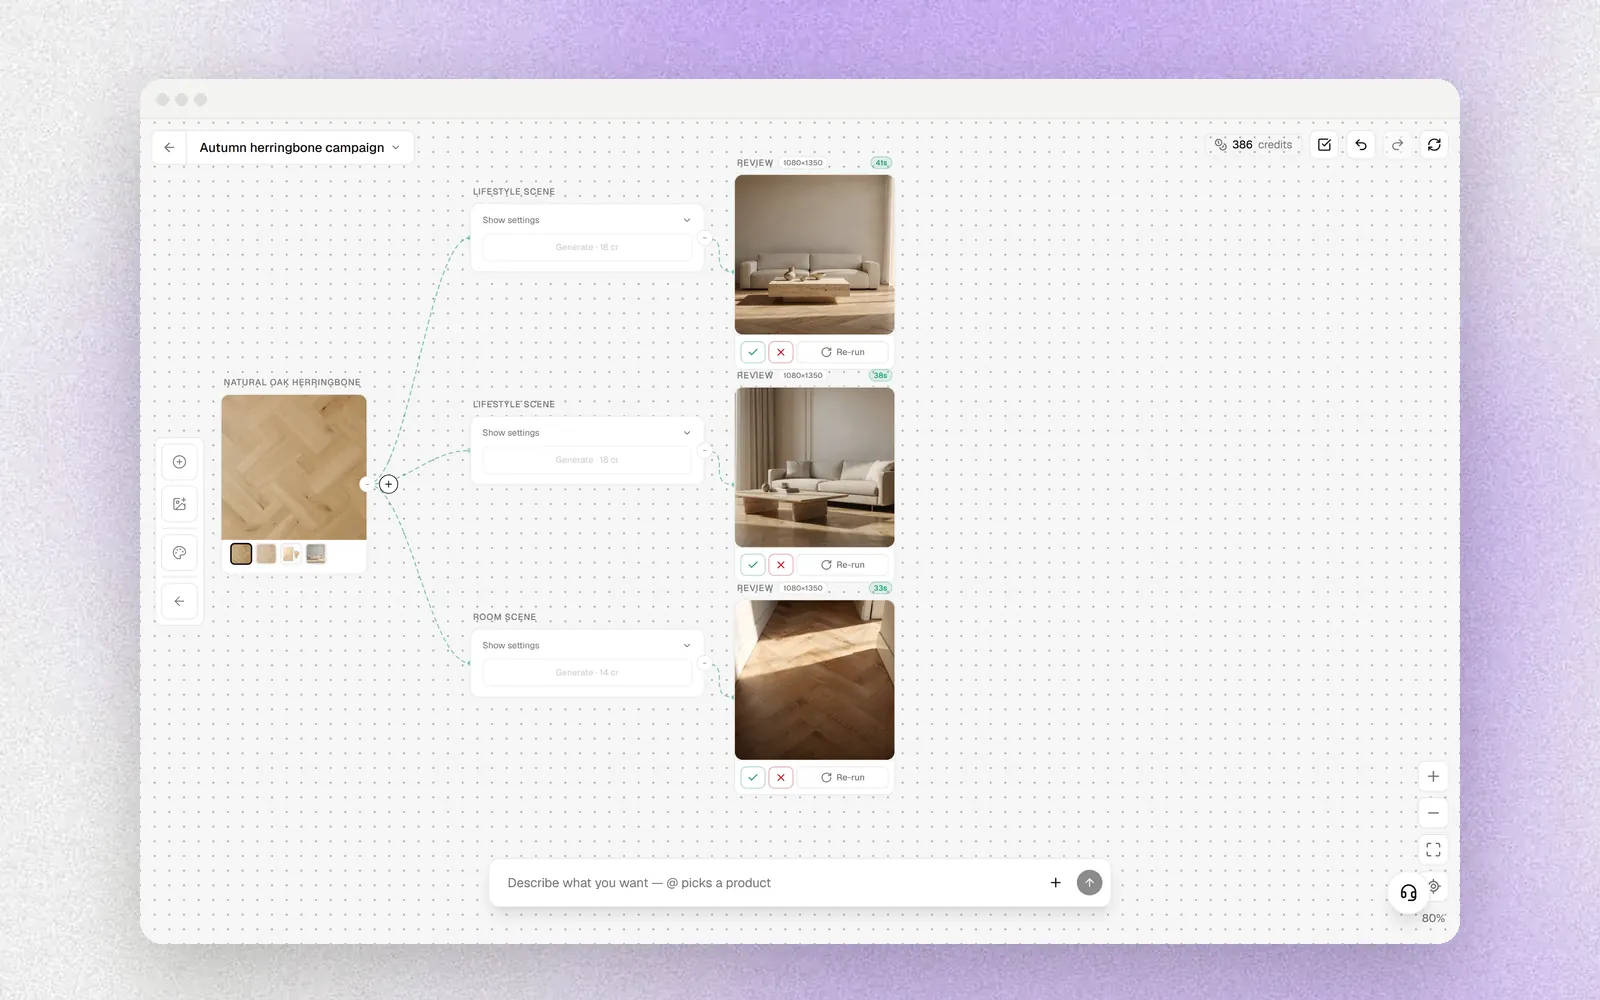Choose the fourth product variant thumbnail

pyautogui.click(x=316, y=554)
